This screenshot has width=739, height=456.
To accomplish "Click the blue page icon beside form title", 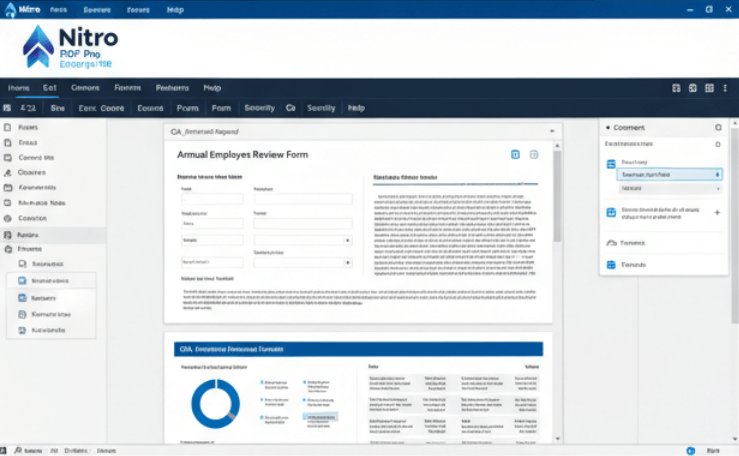I will point(515,154).
